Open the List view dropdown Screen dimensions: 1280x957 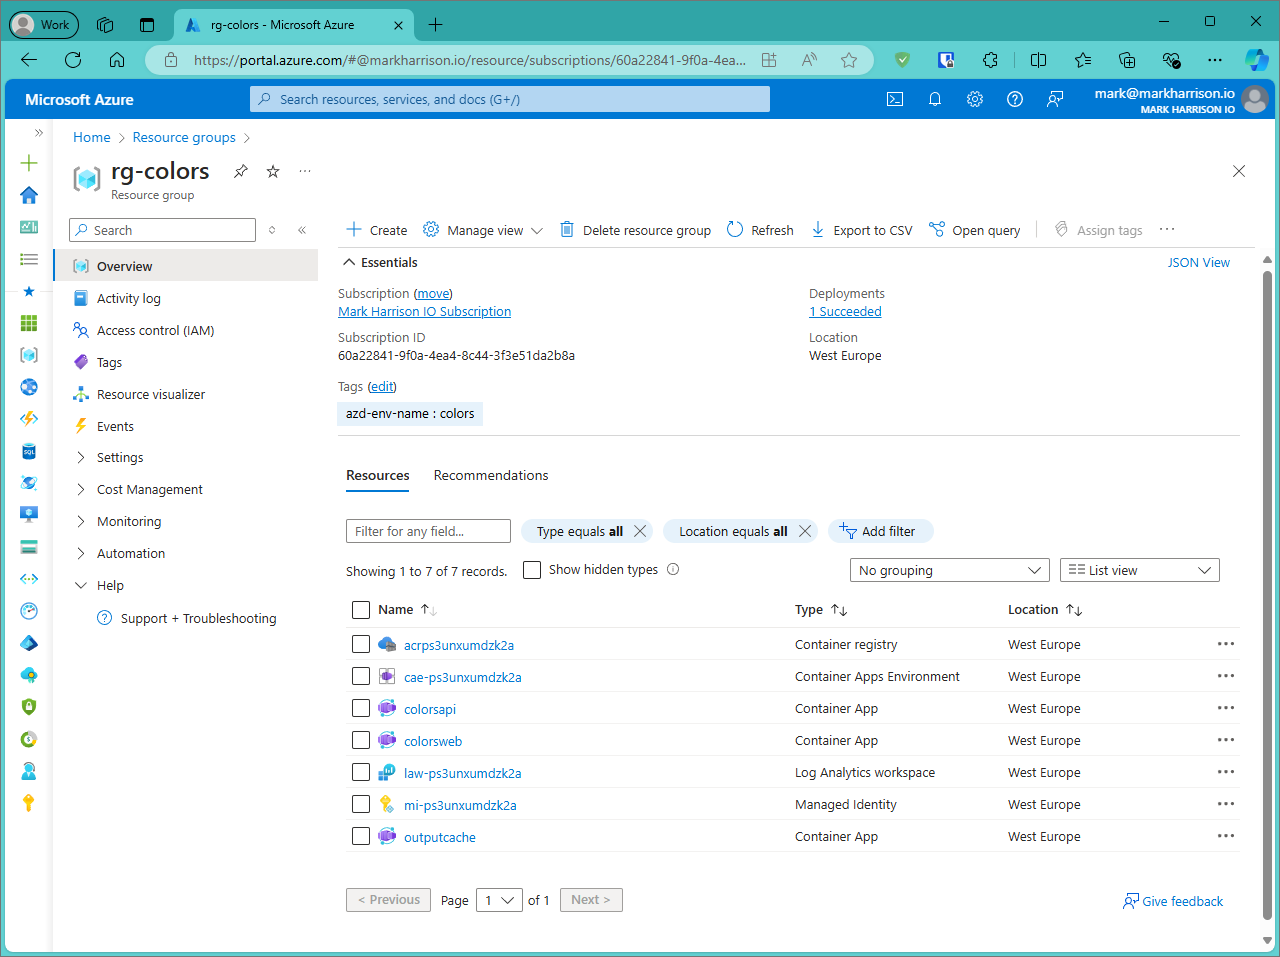(x=1139, y=570)
